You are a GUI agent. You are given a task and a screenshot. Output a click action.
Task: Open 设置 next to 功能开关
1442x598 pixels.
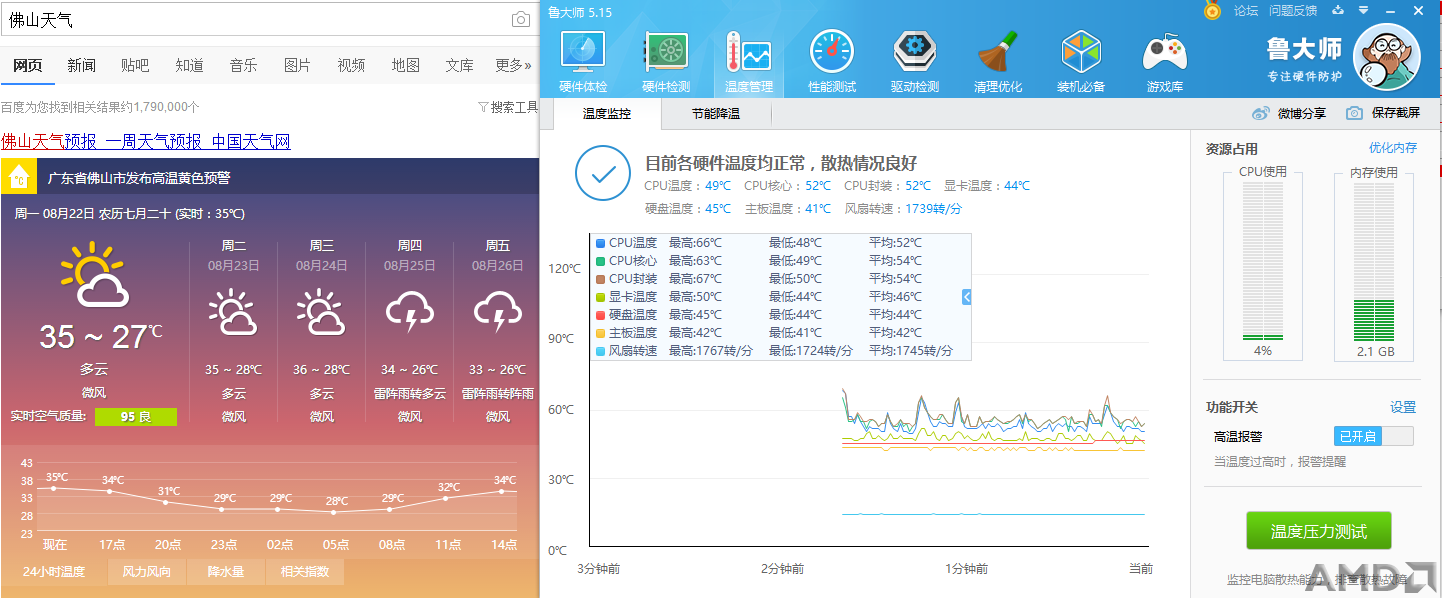[x=1403, y=407]
